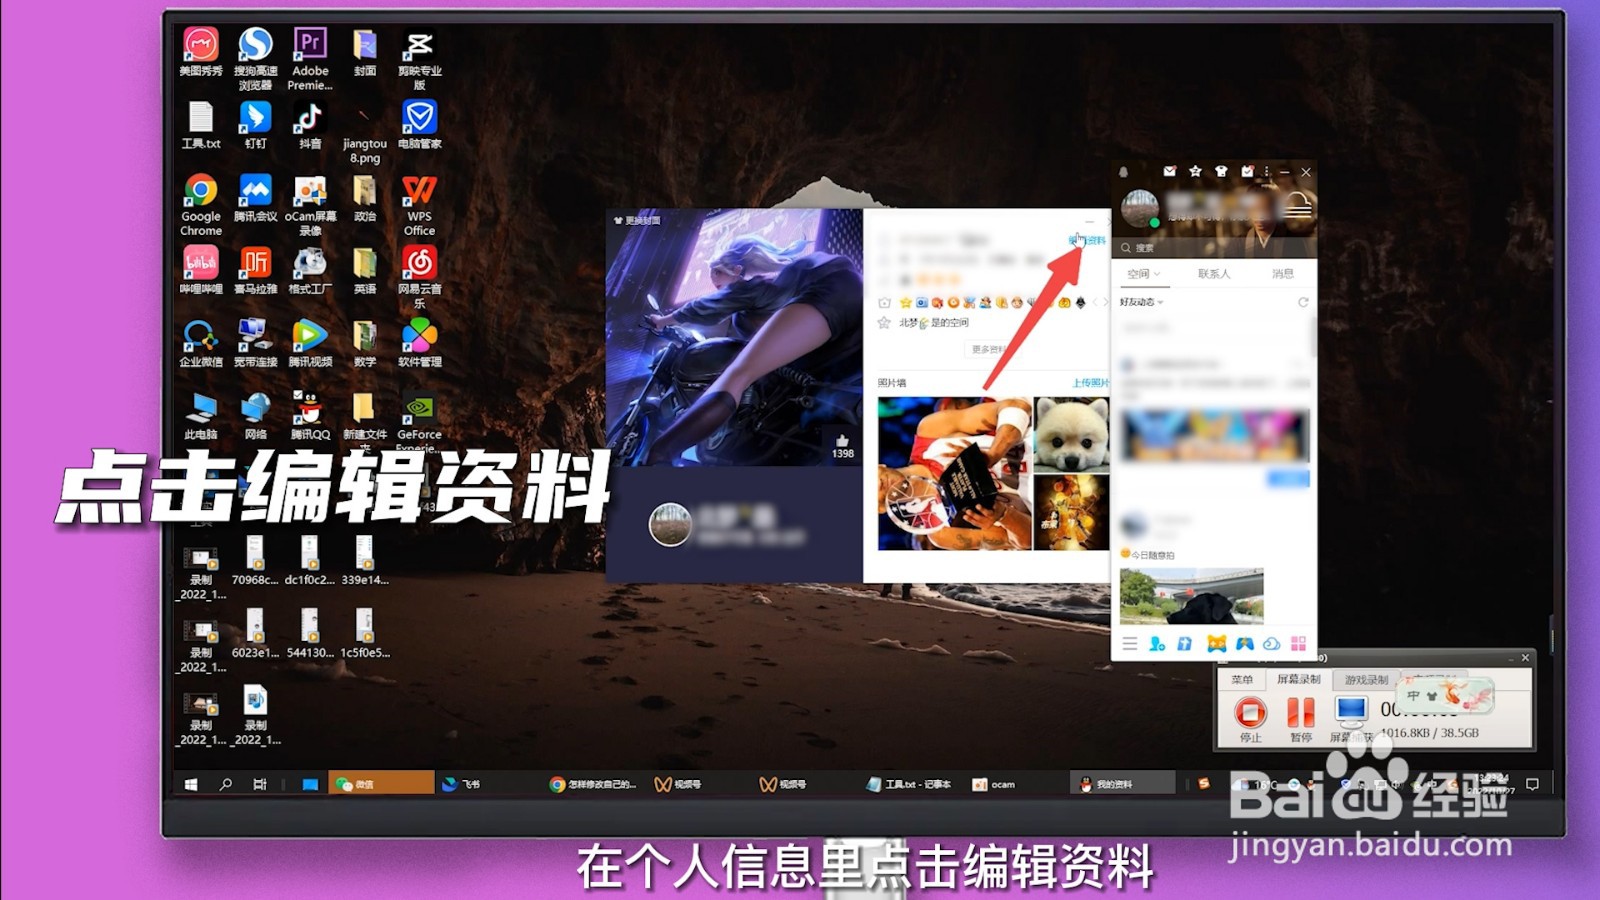Open the QQ mail envelope icon
Image resolution: width=1600 pixels, height=900 pixels.
(x=1170, y=172)
